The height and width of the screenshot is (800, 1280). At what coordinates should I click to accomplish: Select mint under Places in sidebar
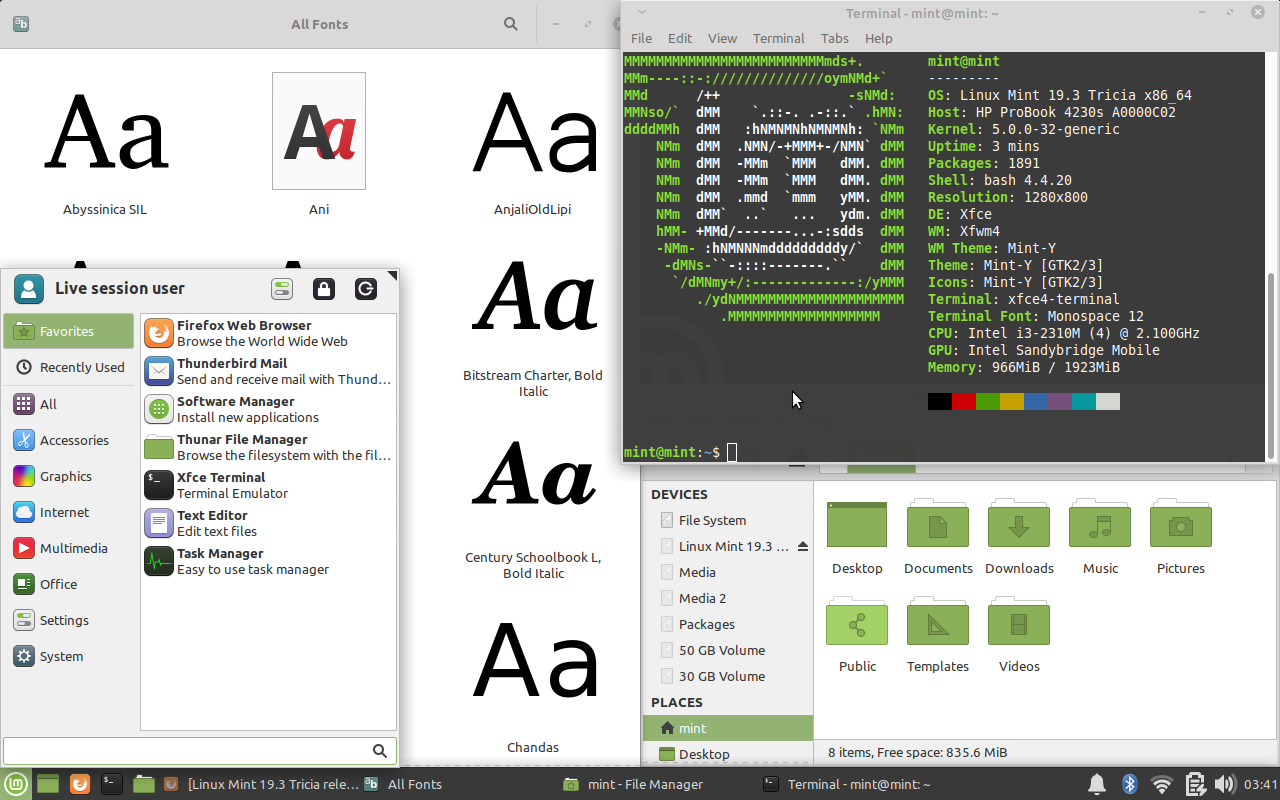pos(727,728)
